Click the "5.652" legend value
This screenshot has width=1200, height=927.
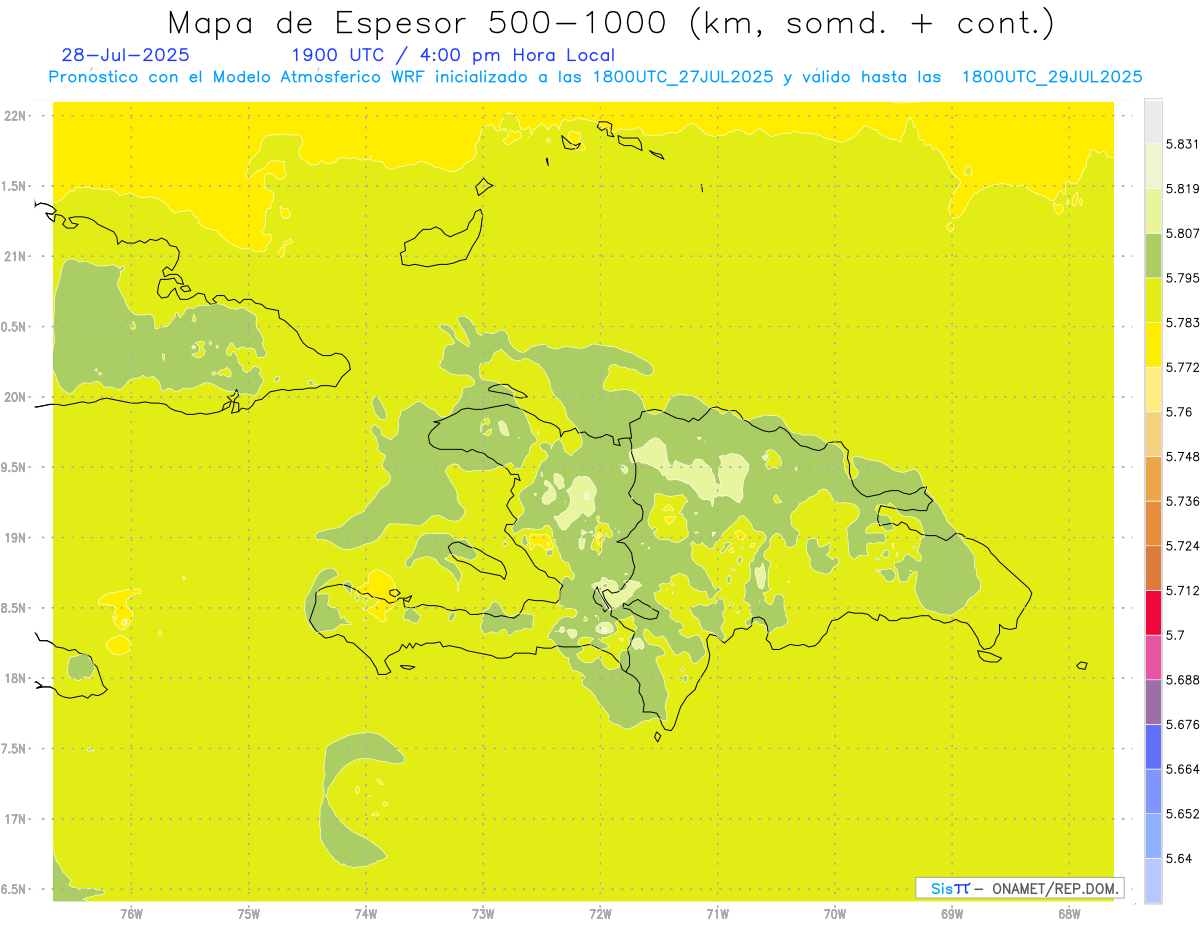tap(1182, 814)
